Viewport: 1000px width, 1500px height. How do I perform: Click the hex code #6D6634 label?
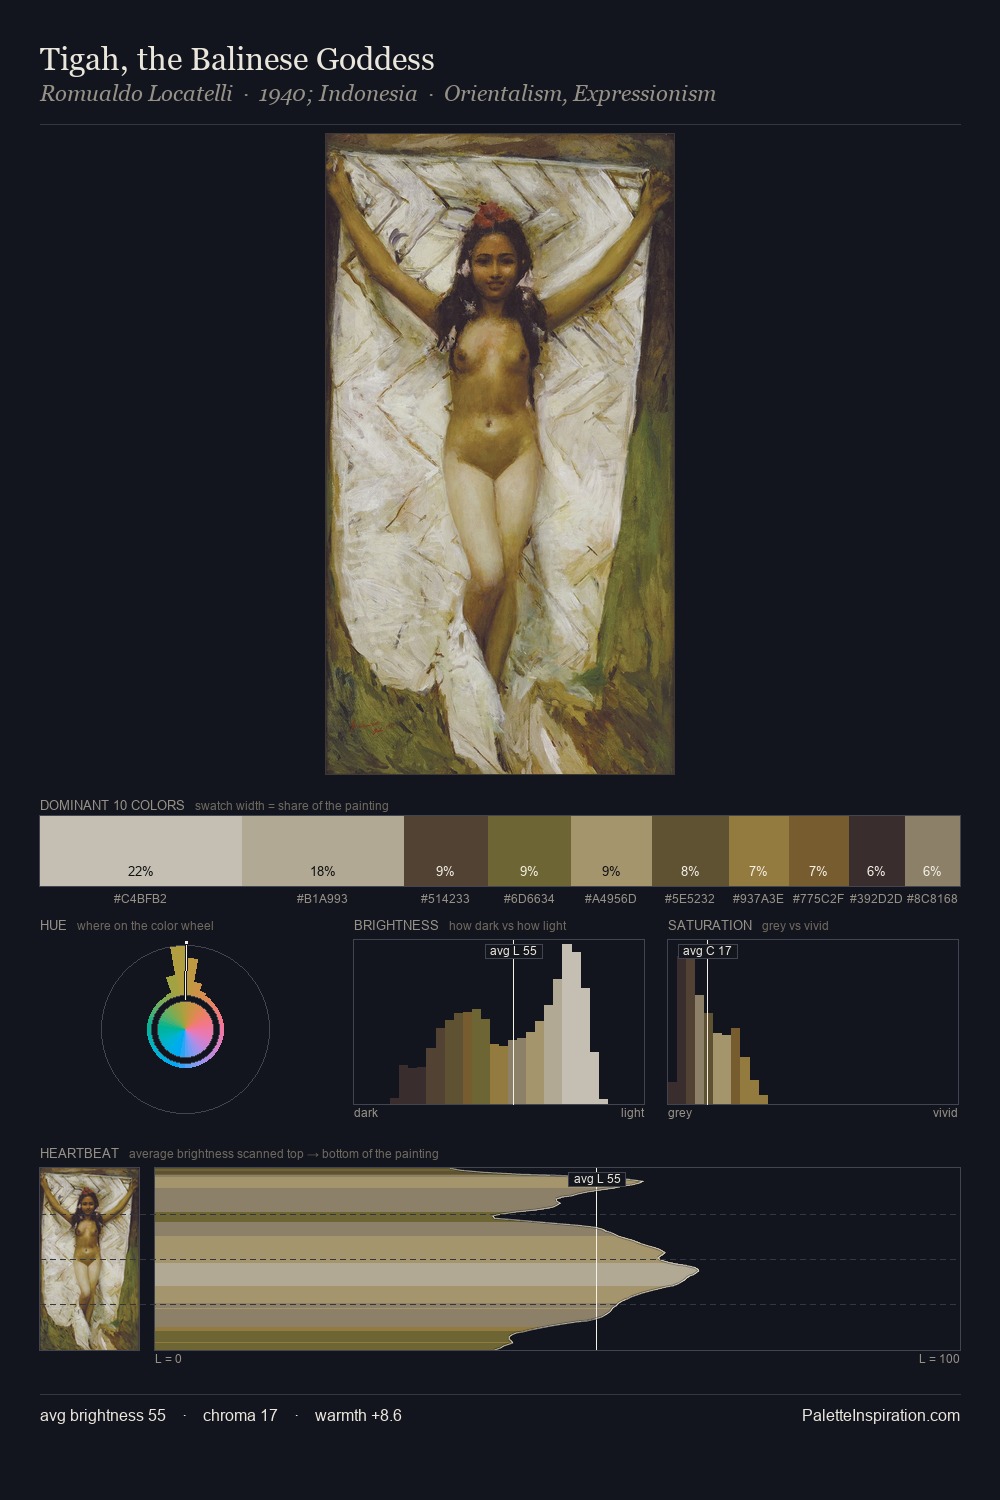(529, 899)
